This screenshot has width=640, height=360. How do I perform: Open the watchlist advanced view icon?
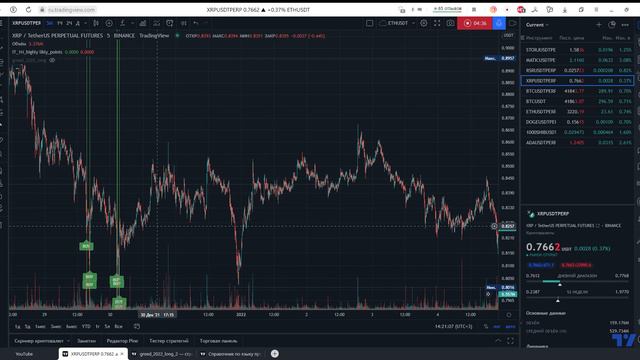[x=612, y=25]
